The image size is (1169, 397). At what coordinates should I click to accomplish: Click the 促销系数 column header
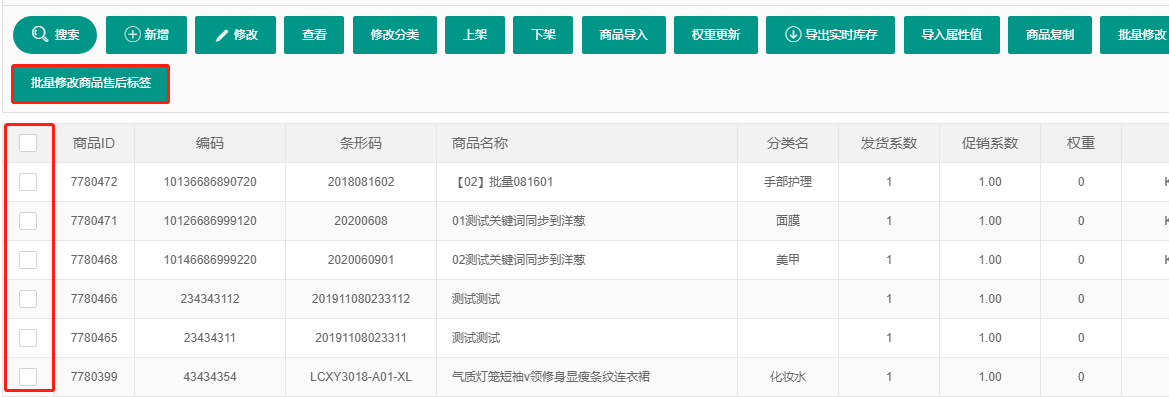pos(990,143)
